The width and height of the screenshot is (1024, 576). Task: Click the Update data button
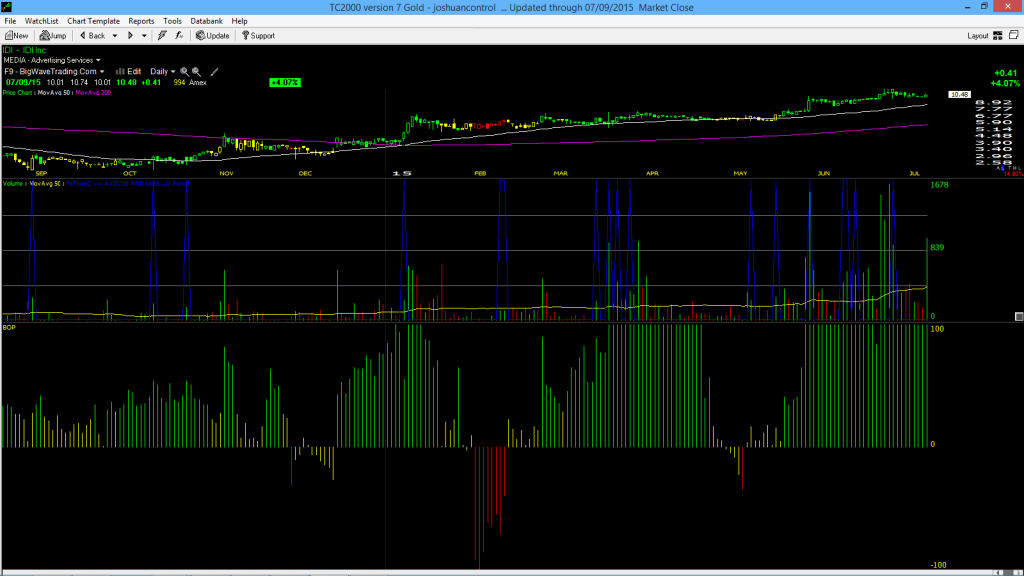pyautogui.click(x=213, y=36)
